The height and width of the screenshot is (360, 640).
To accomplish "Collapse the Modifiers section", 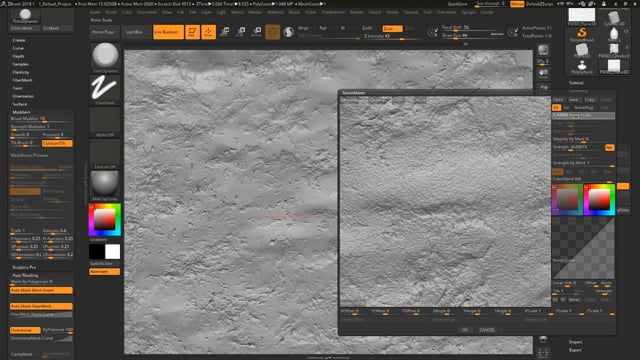I will click(x=21, y=112).
